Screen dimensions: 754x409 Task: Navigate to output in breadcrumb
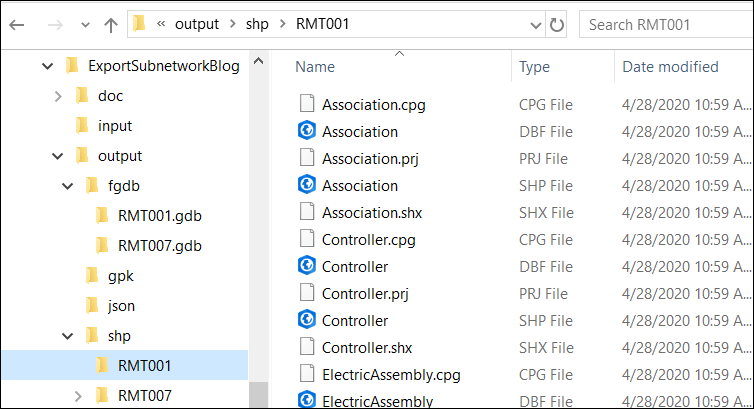pyautogui.click(x=197, y=24)
